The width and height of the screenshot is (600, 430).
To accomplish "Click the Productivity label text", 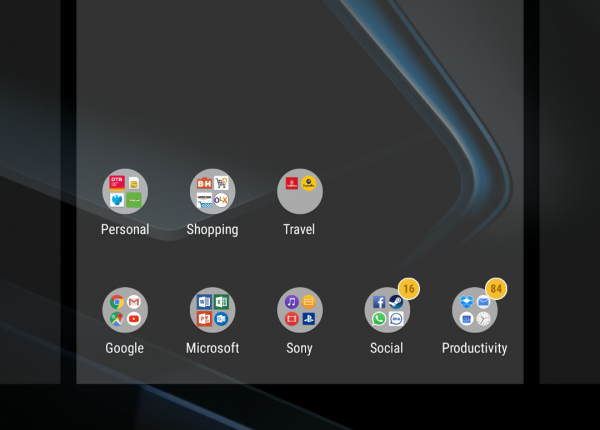I will (x=474, y=349).
